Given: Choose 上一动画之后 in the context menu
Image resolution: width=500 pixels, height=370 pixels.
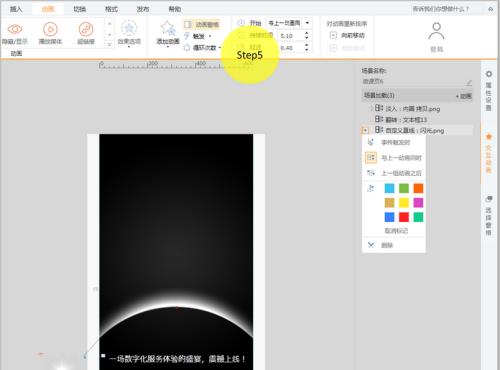Looking at the screenshot, I should (394, 173).
